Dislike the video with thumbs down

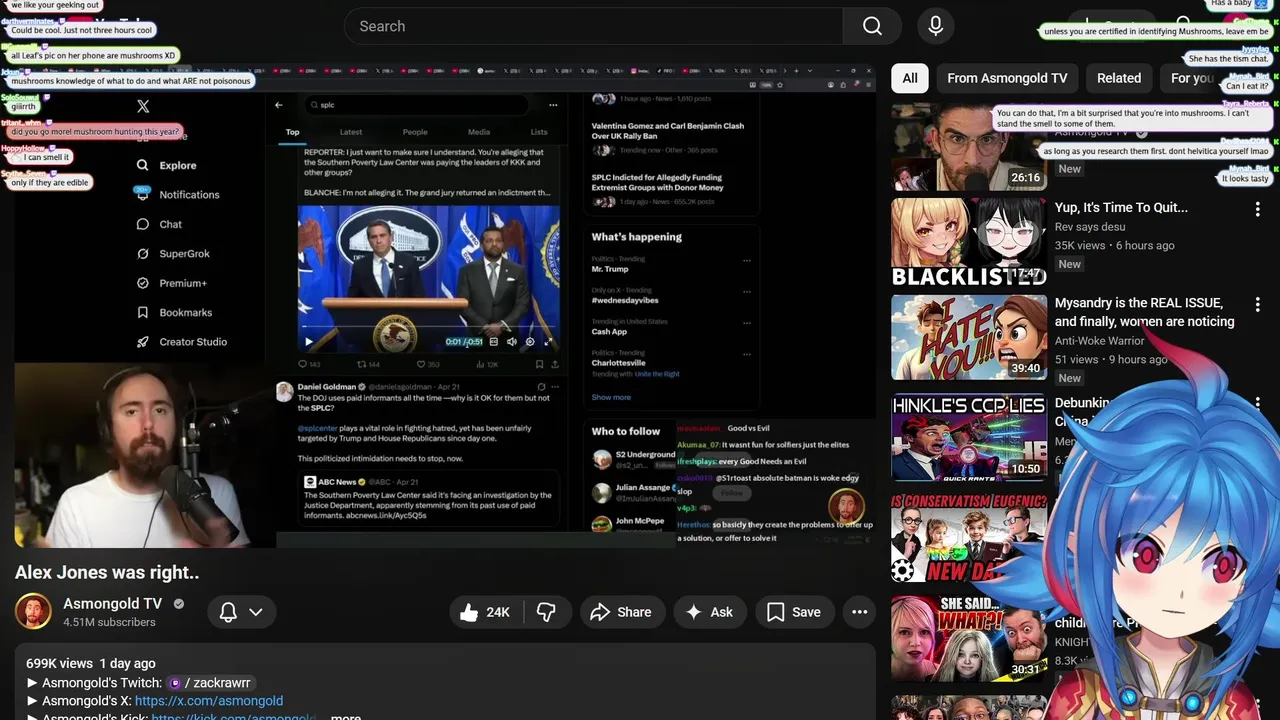pos(546,612)
